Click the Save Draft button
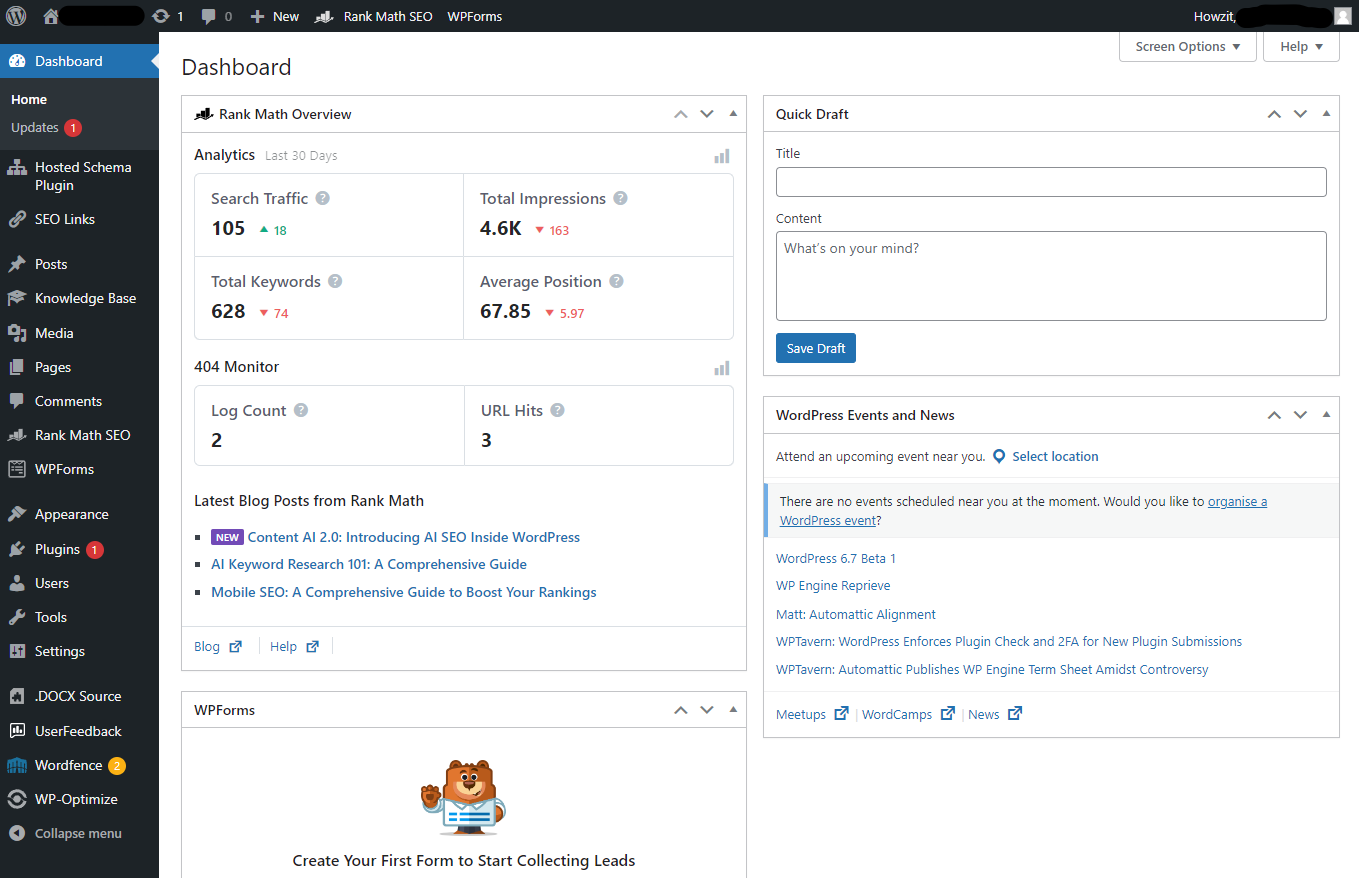 point(815,347)
